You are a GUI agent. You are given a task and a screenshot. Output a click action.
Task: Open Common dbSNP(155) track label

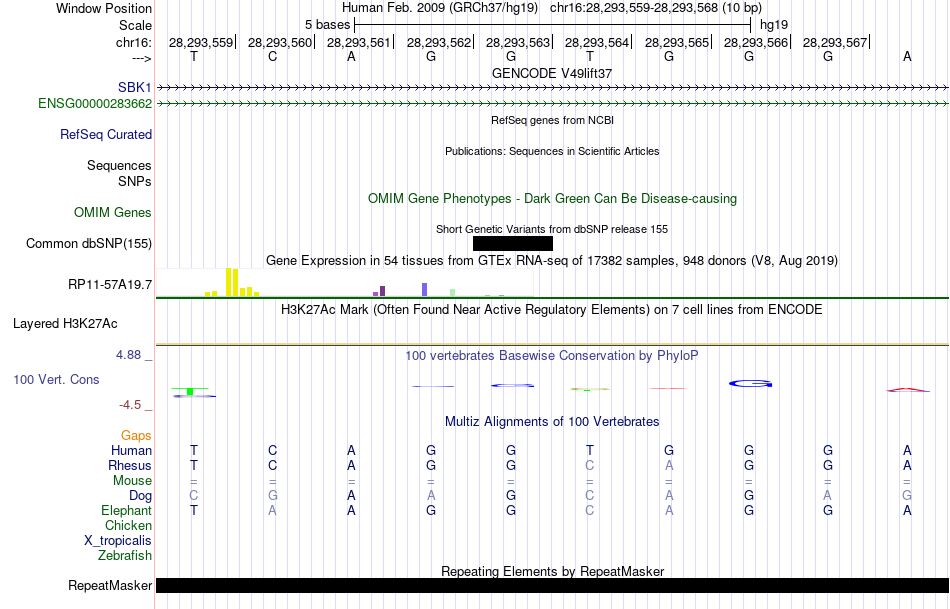pyautogui.click(x=89, y=244)
